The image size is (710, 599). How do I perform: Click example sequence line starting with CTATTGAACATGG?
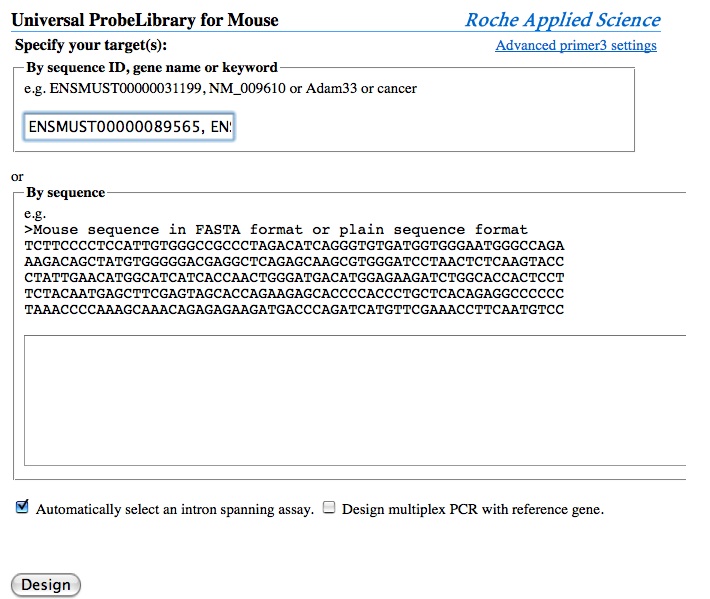[x=294, y=277]
